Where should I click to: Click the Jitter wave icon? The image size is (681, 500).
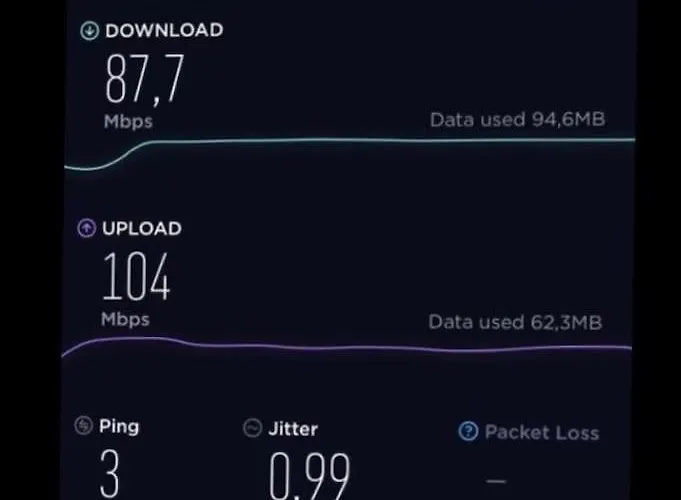[252, 428]
